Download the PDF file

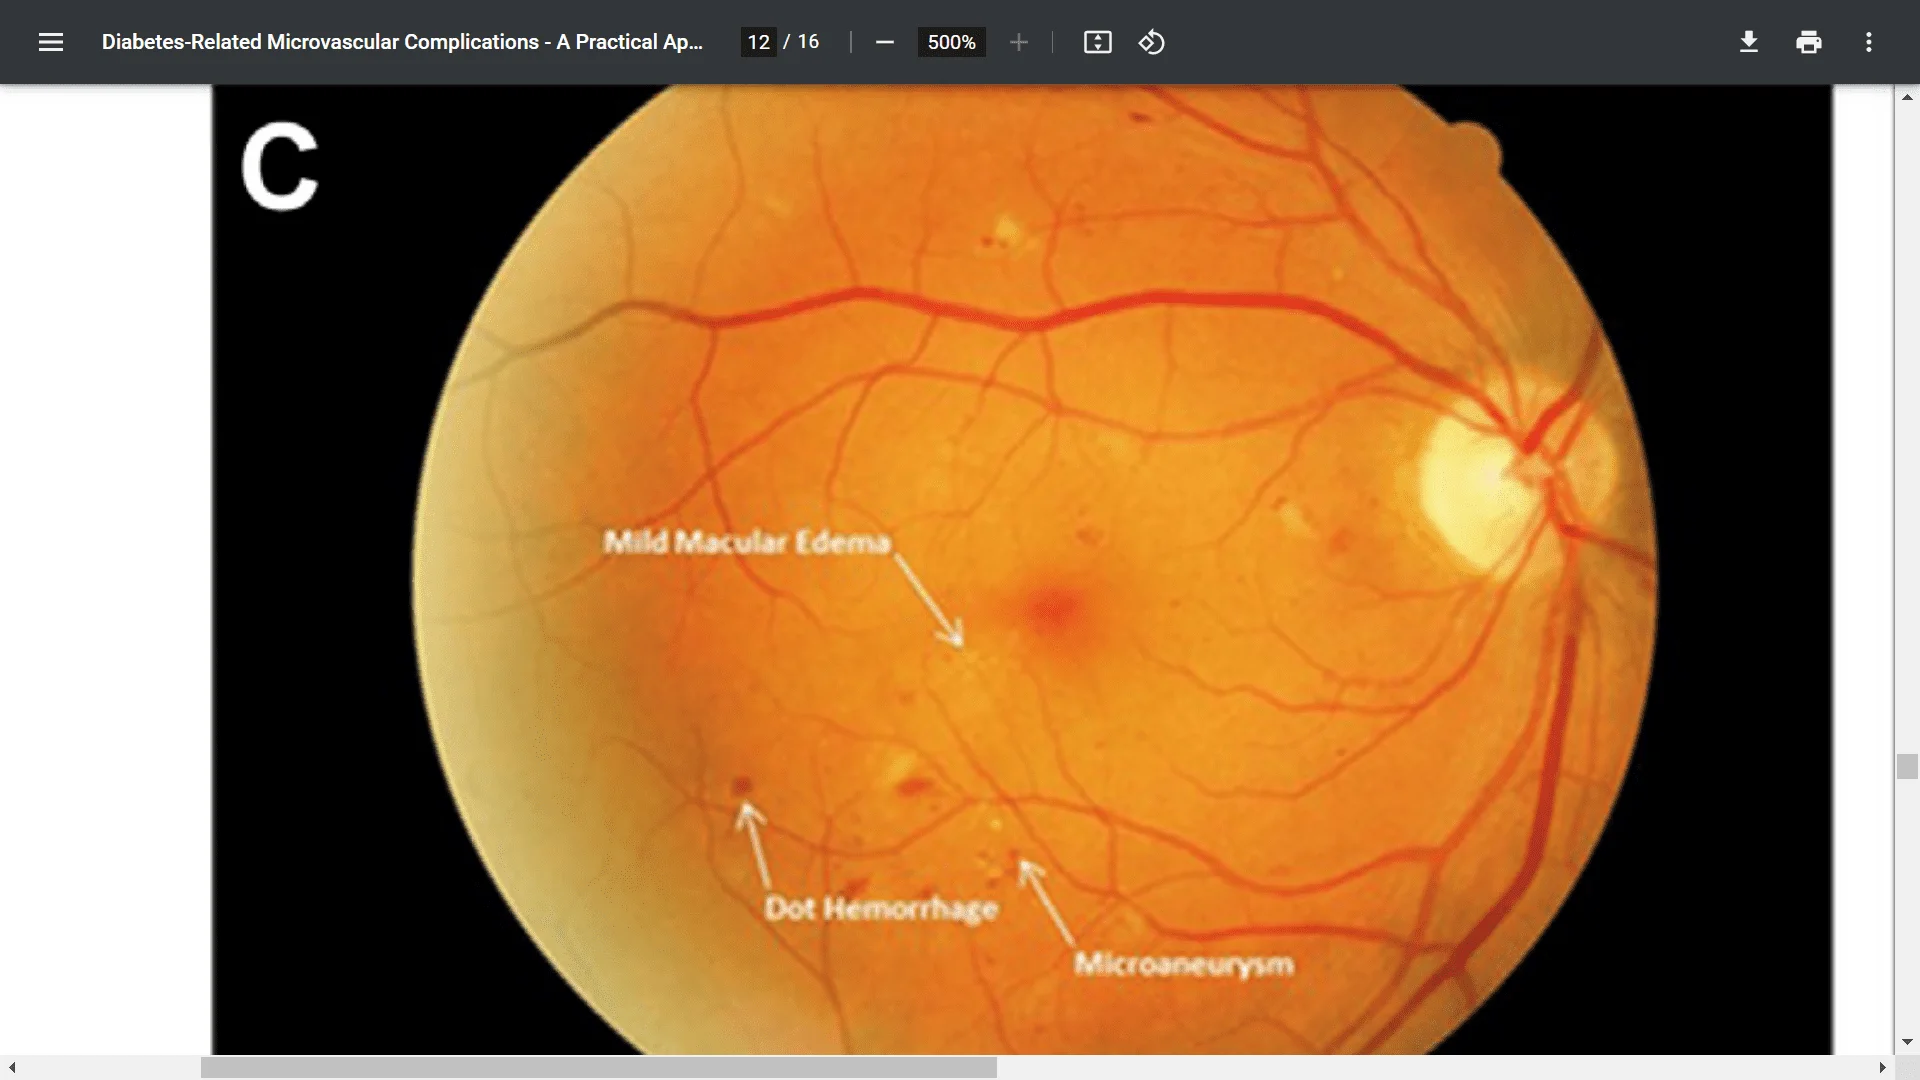click(1749, 42)
